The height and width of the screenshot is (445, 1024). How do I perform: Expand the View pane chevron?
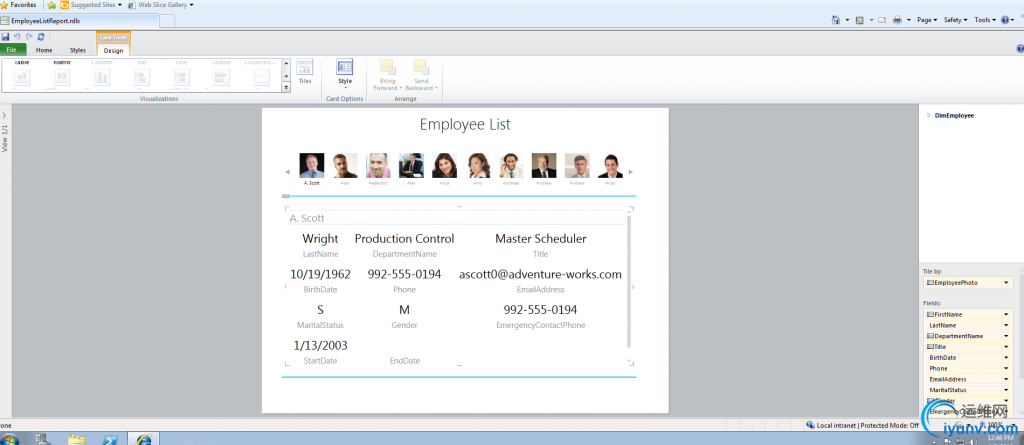point(5,115)
